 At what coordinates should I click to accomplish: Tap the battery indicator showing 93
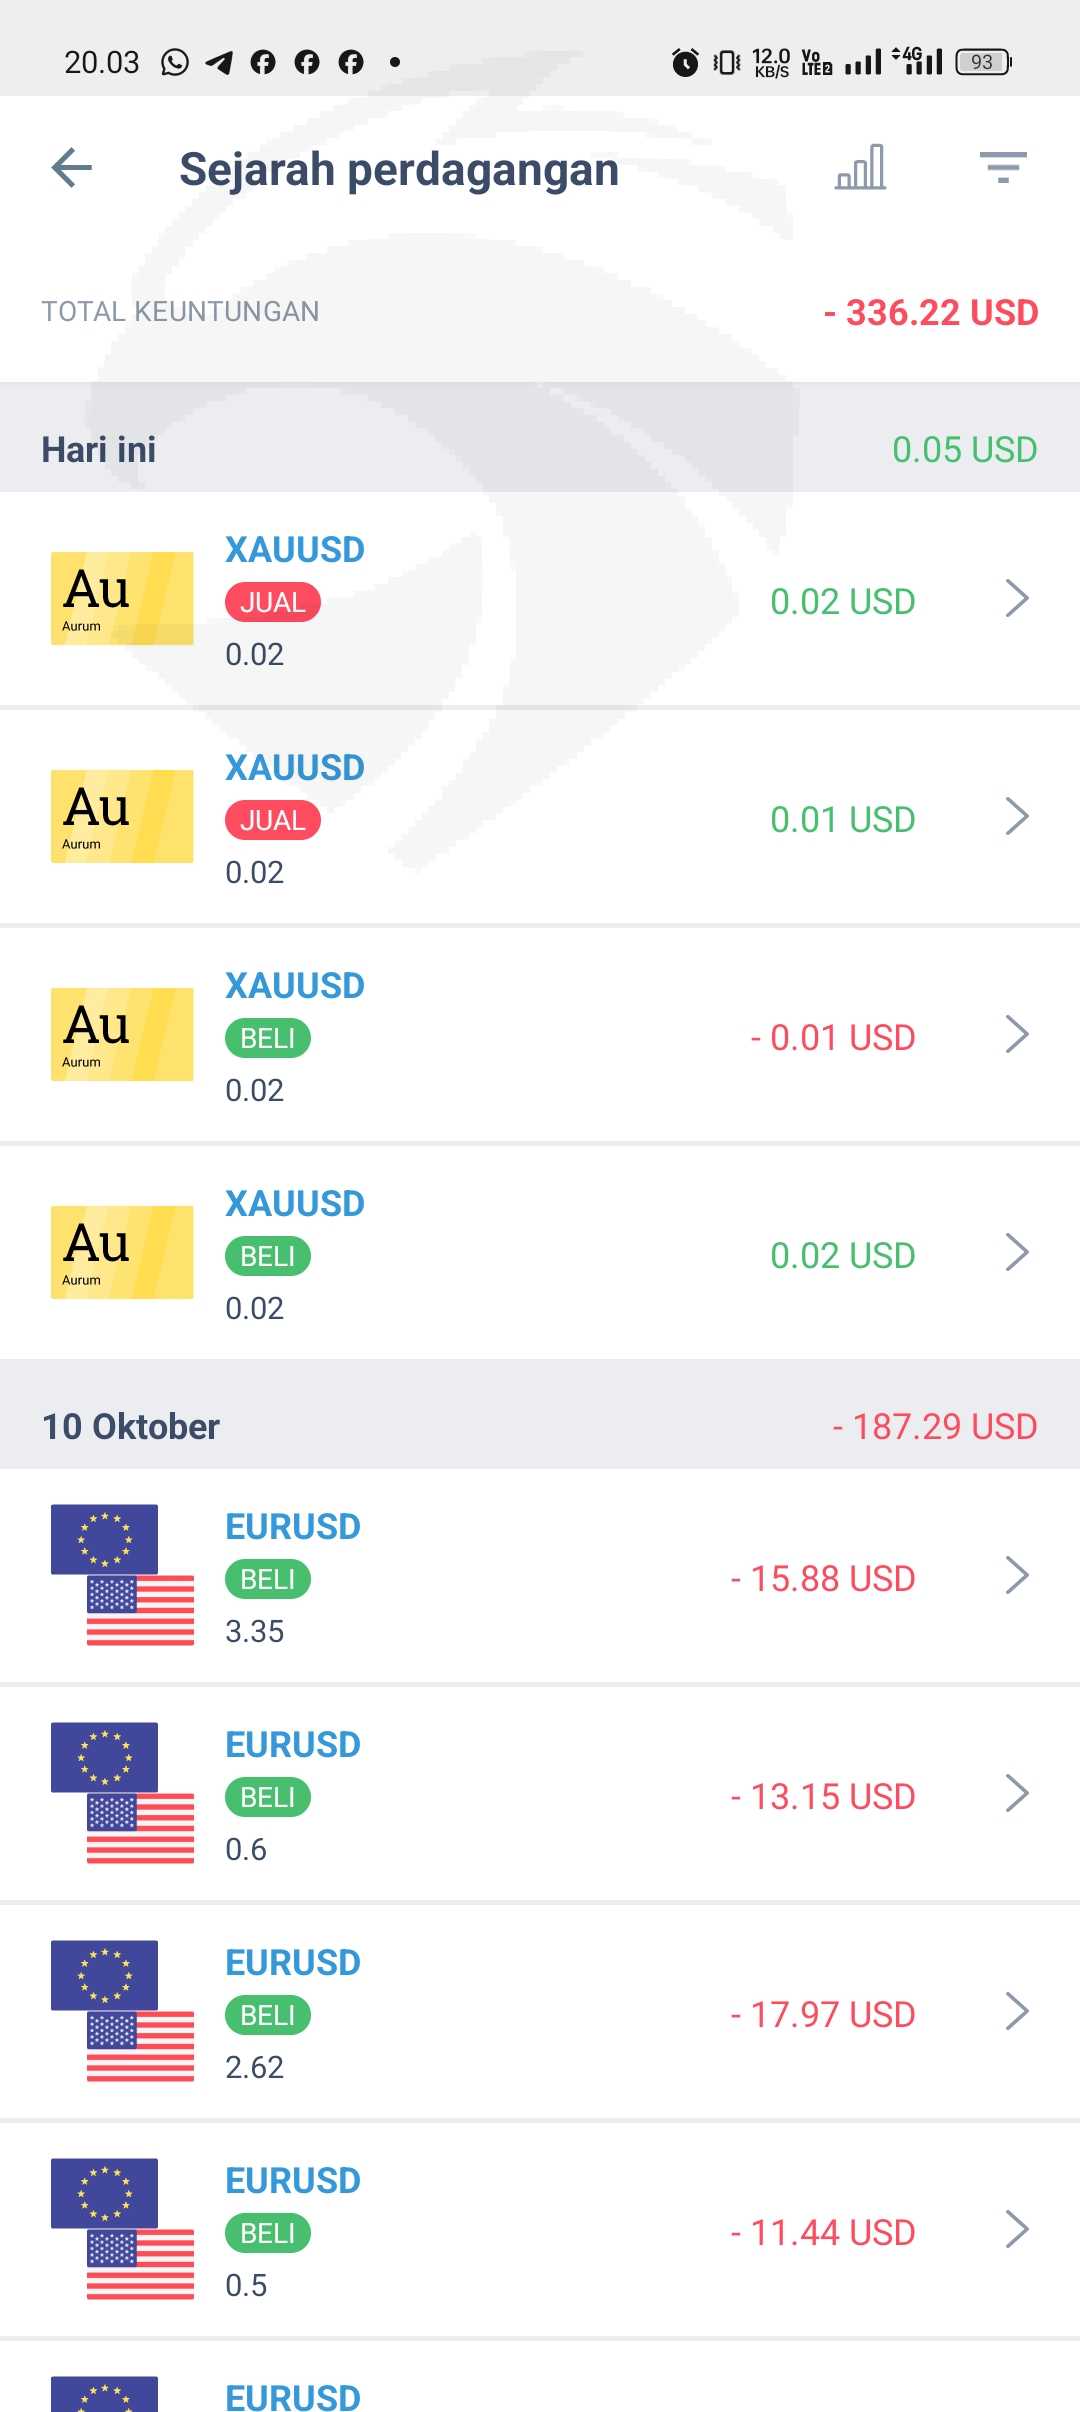[983, 62]
